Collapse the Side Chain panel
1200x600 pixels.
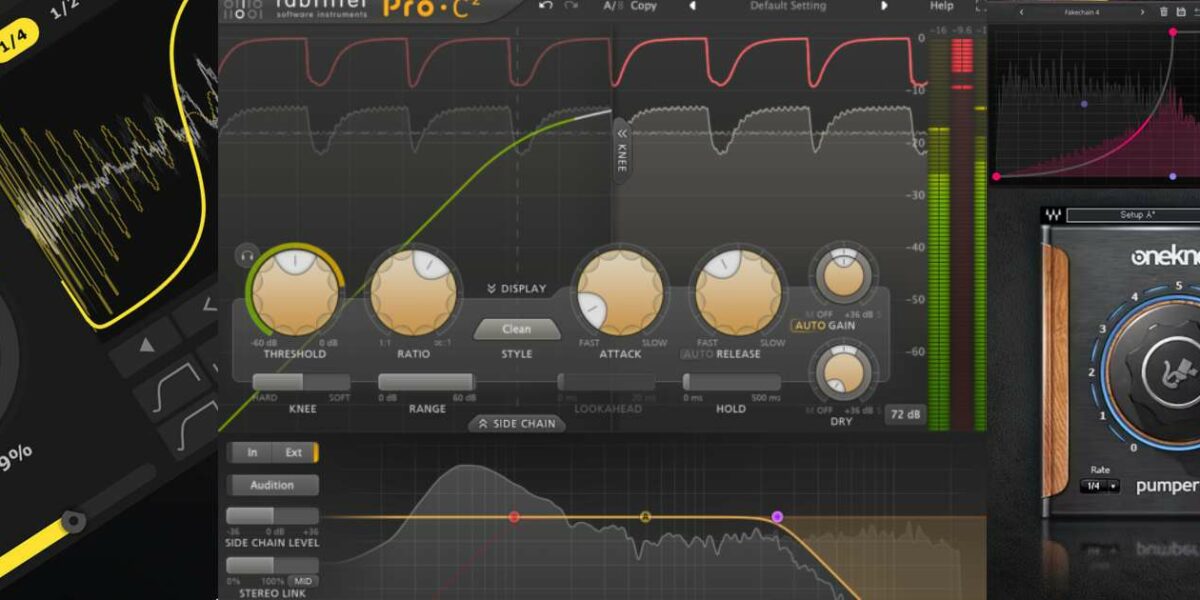click(x=516, y=423)
